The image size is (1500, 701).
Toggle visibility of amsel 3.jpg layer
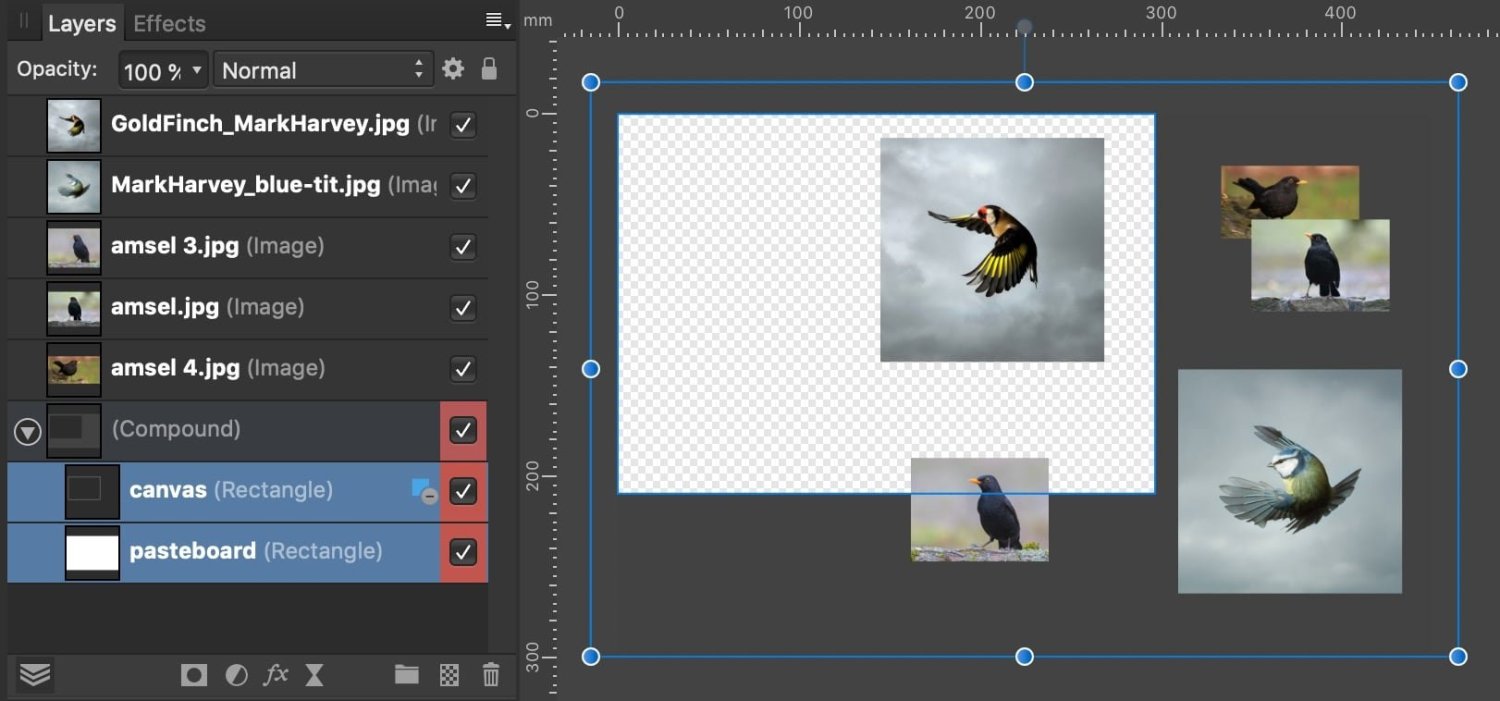tap(463, 246)
